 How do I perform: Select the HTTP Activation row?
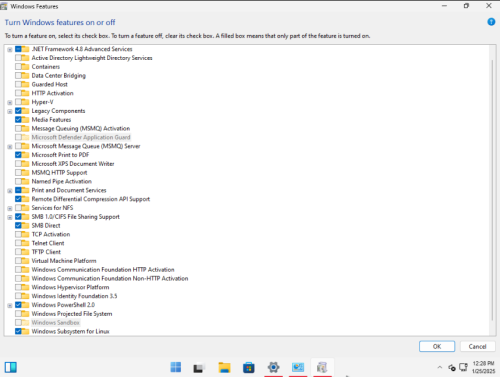coord(52,93)
